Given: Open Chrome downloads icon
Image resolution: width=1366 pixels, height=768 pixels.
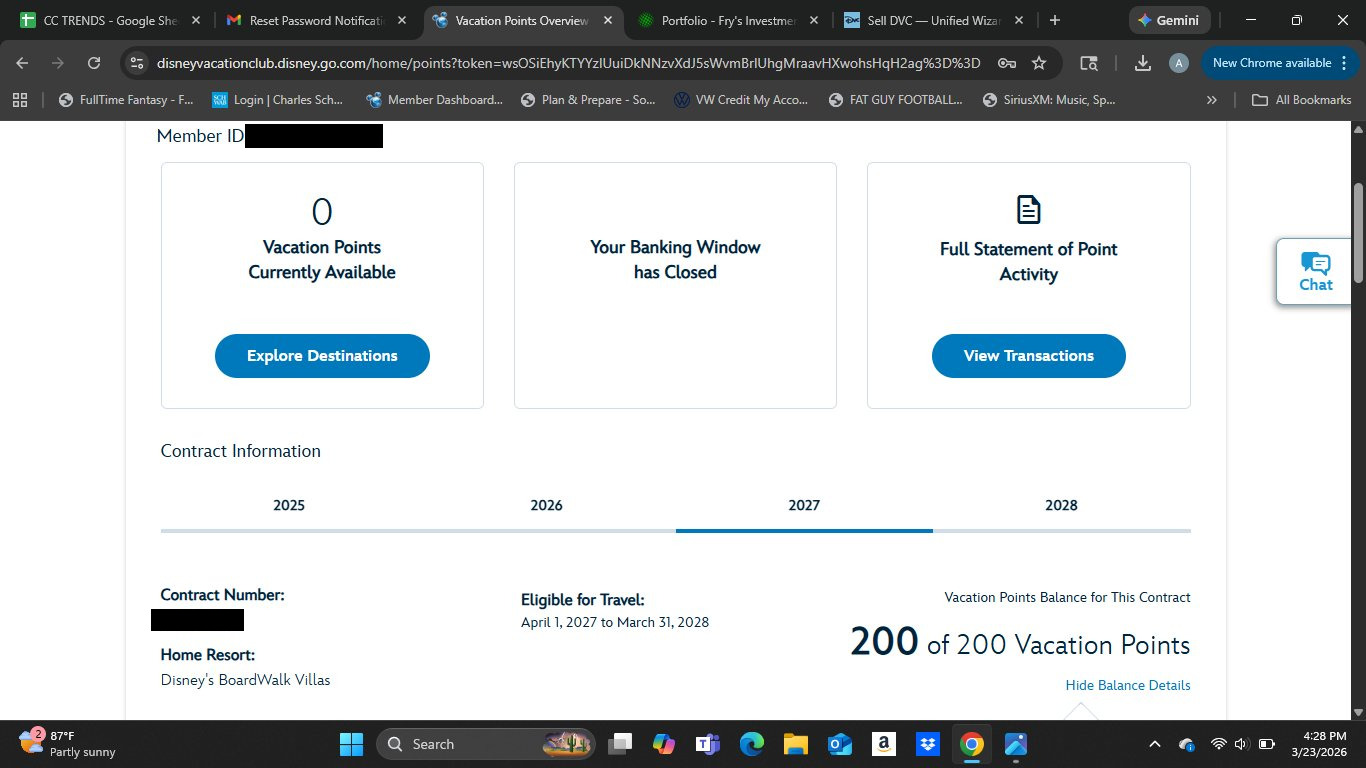Looking at the screenshot, I should 1143,63.
